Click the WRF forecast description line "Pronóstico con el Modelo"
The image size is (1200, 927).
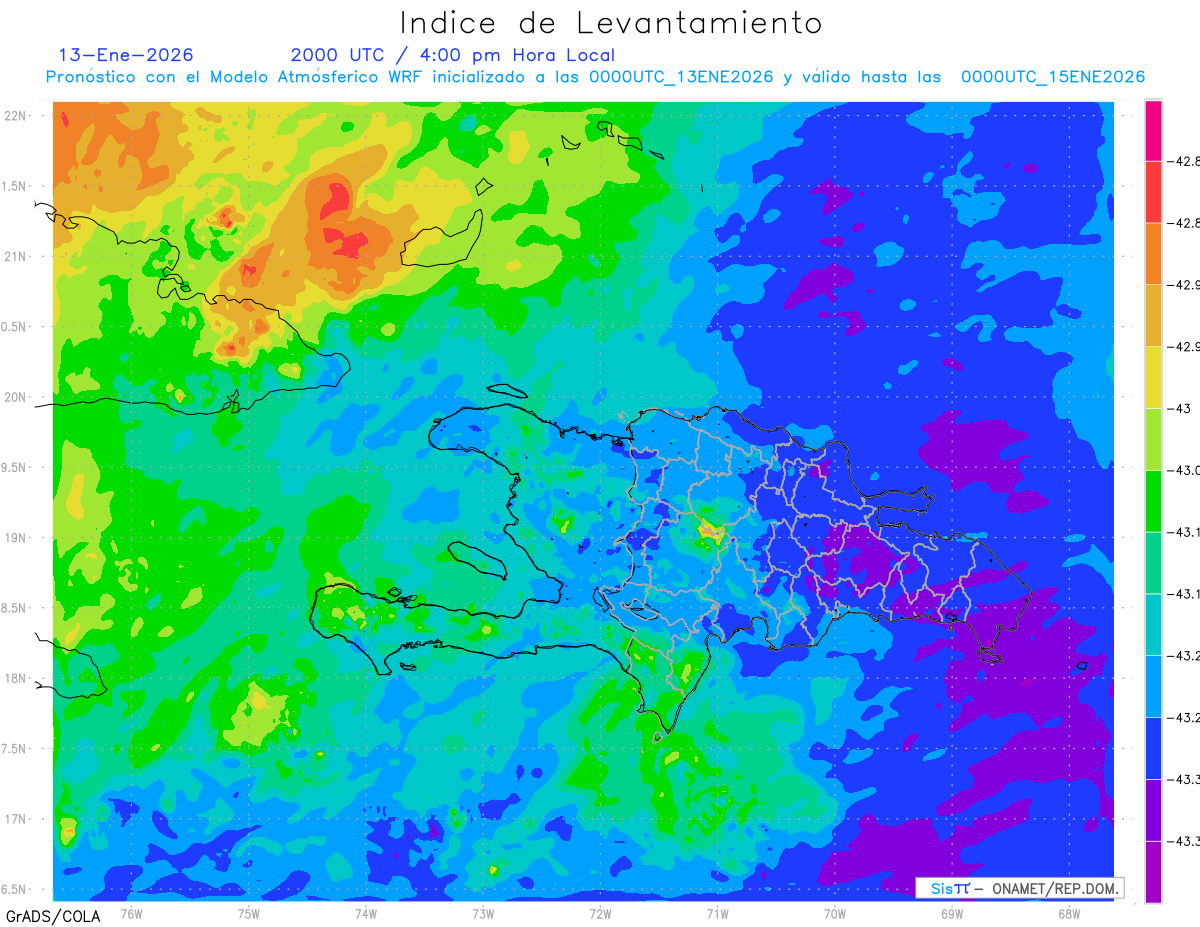[595, 77]
